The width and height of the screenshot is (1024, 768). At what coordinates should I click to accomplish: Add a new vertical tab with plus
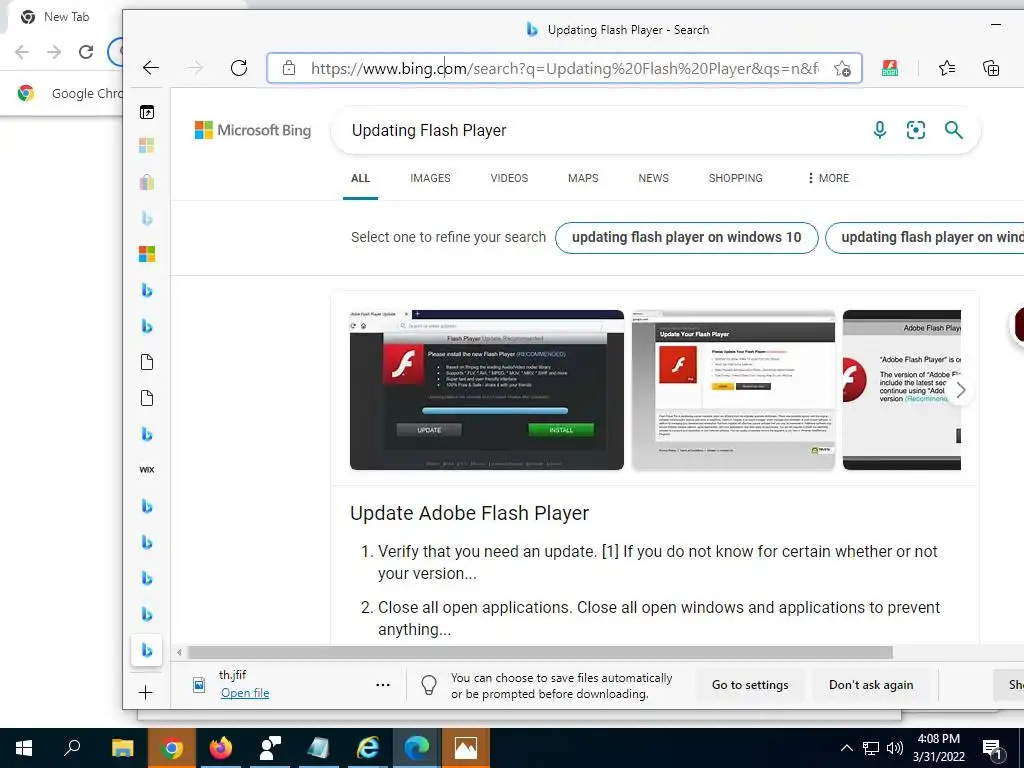(x=146, y=692)
